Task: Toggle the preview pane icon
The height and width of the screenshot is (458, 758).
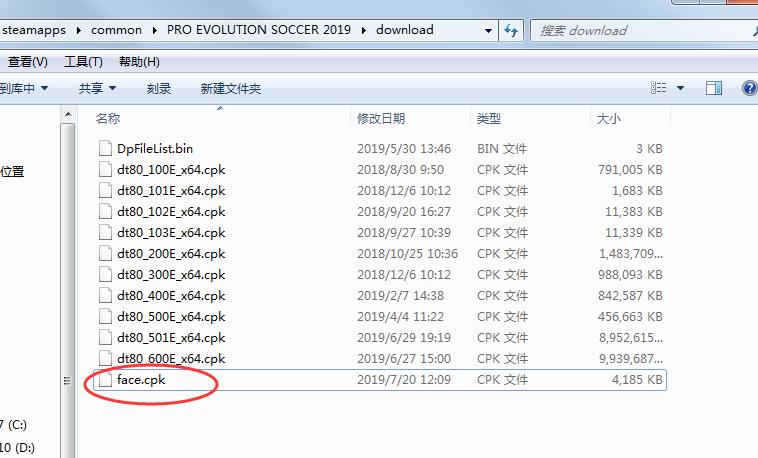Action: tap(714, 88)
